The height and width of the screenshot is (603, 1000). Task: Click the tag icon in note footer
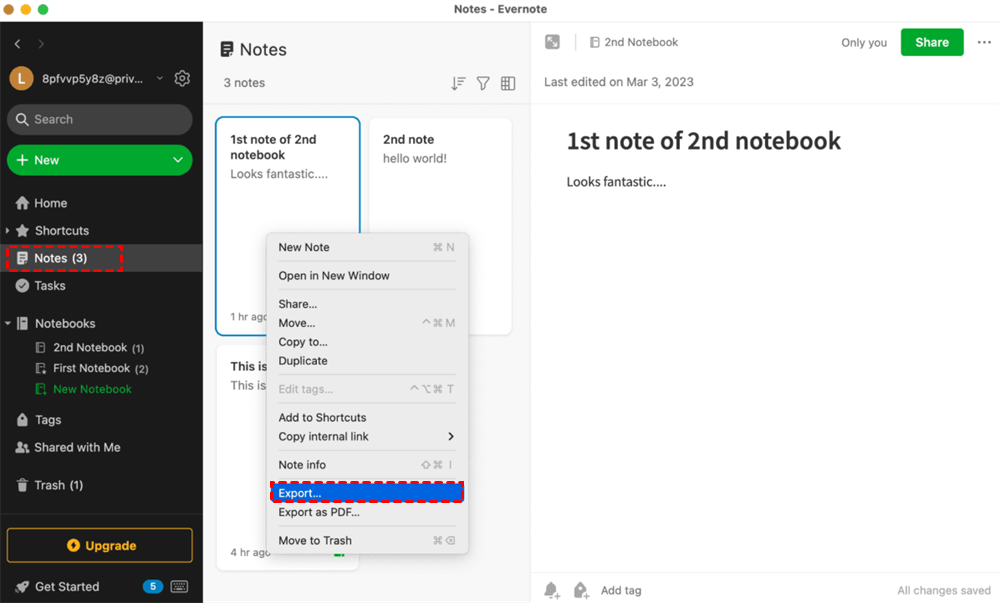tap(581, 590)
